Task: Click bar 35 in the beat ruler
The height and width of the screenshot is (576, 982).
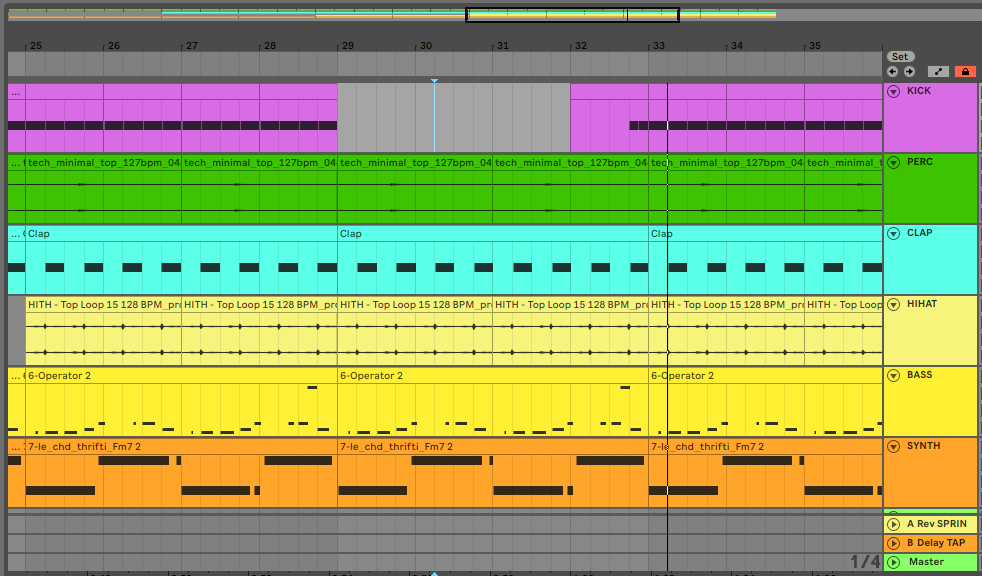Action: coord(814,46)
